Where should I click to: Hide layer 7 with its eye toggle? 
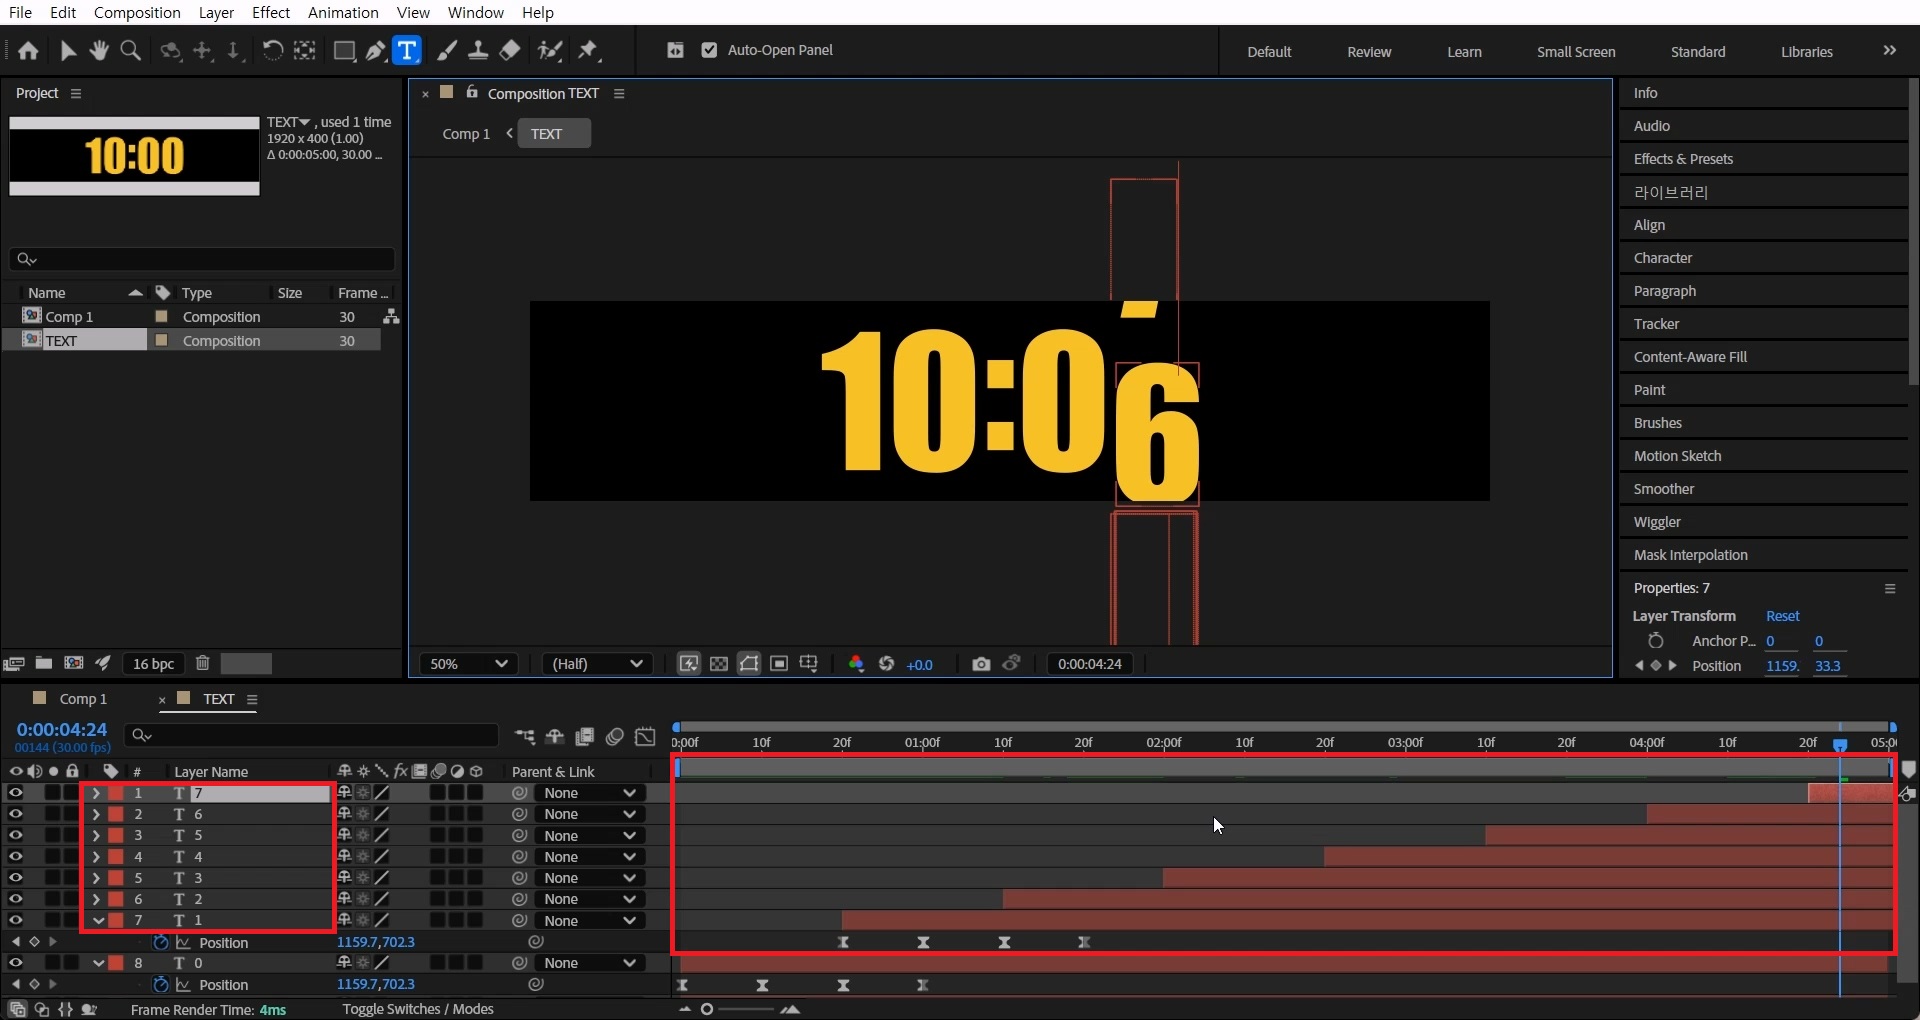tap(15, 793)
